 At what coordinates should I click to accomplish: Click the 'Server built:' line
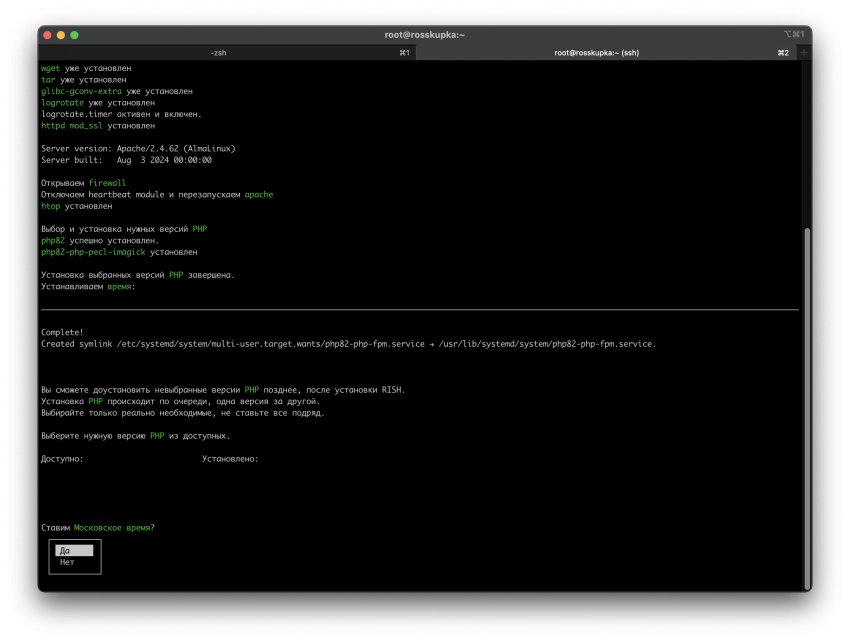click(x=126, y=160)
